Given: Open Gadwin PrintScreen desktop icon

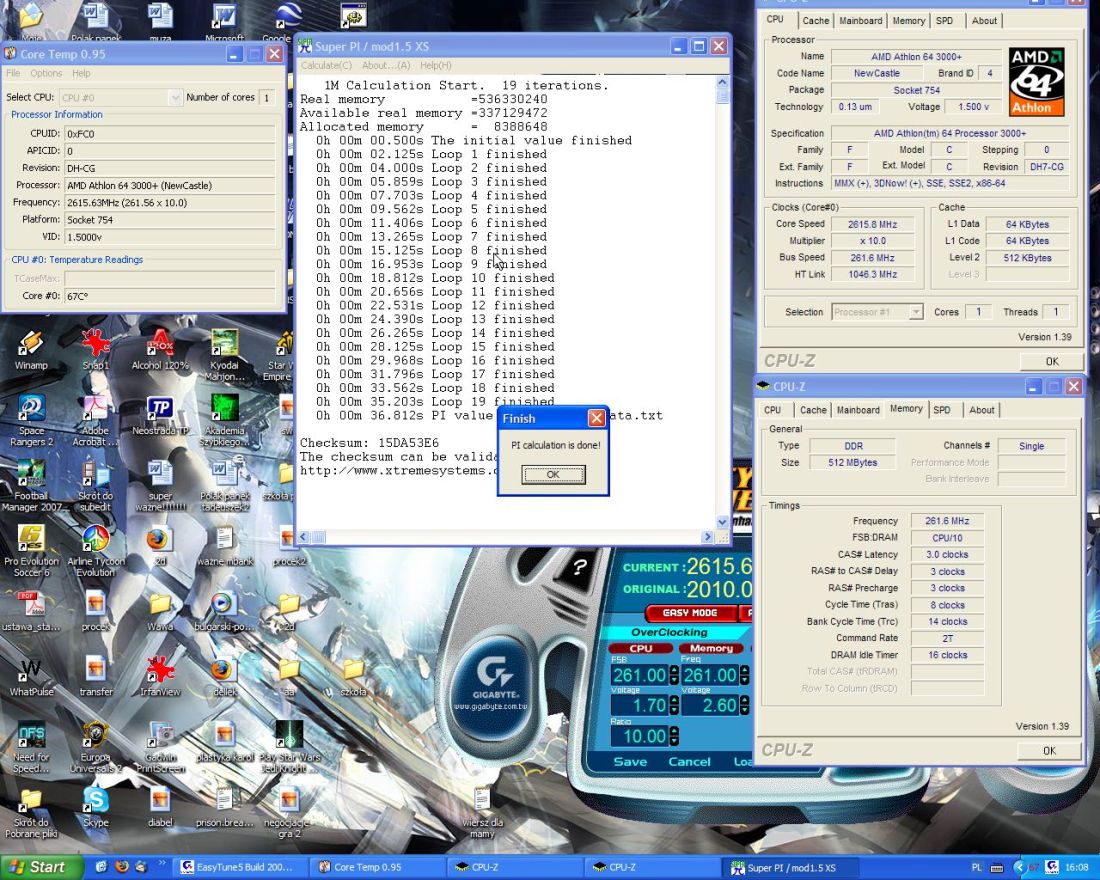Looking at the screenshot, I should pyautogui.click(x=160, y=747).
